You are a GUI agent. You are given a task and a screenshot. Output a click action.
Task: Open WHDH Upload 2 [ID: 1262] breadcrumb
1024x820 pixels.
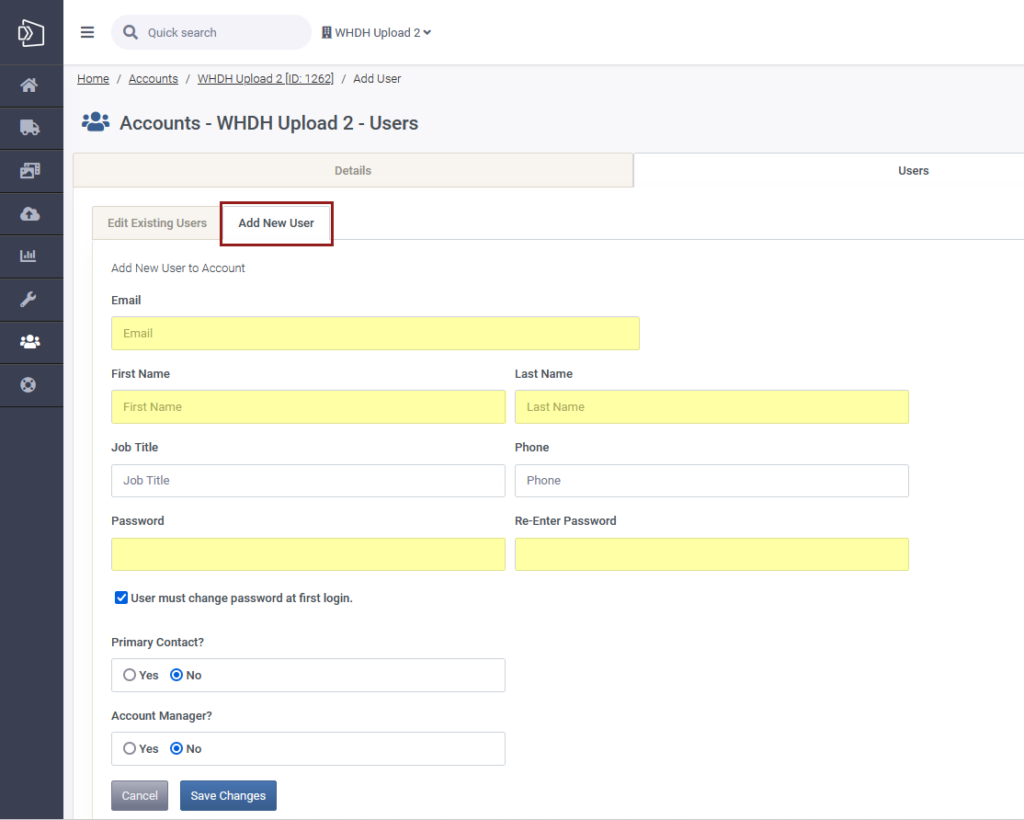coord(265,78)
